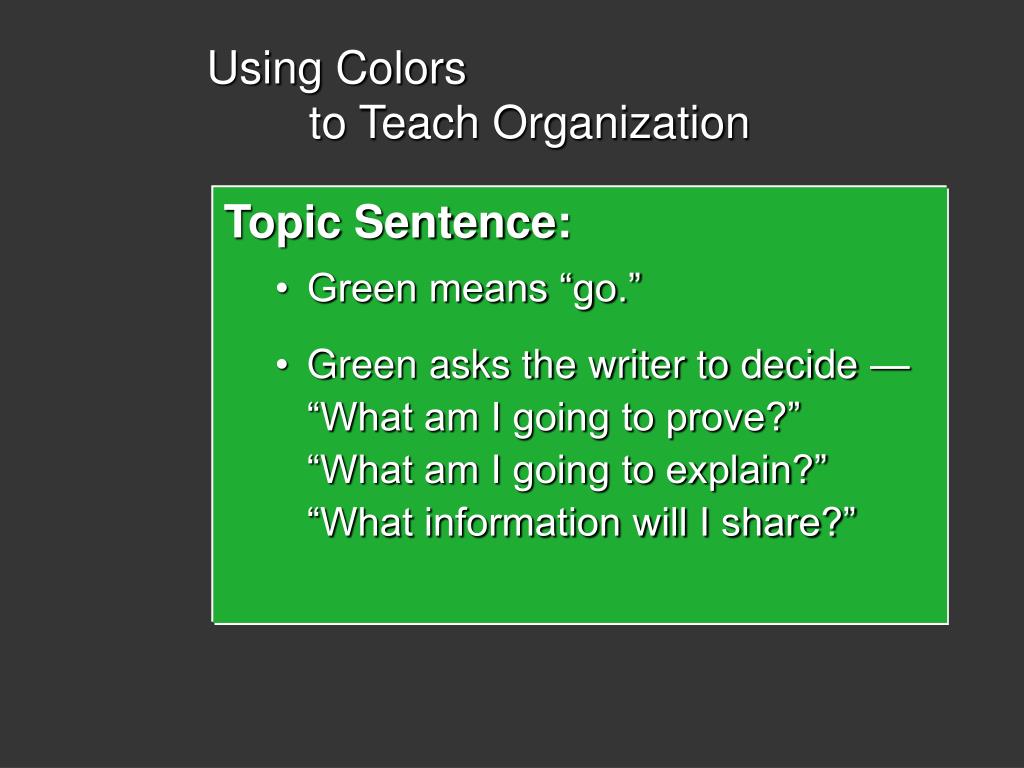Click the "Topic Sentence:" heading
The width and height of the screenshot is (1024, 768).
[x=398, y=223]
